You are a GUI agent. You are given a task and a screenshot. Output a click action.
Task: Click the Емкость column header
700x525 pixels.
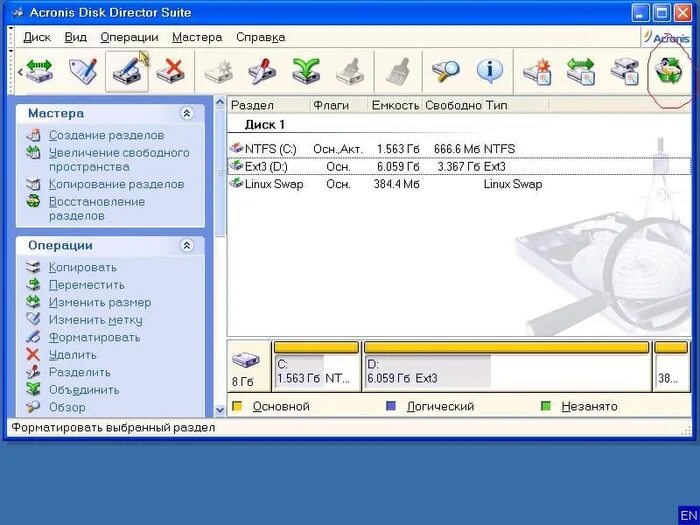tap(395, 105)
